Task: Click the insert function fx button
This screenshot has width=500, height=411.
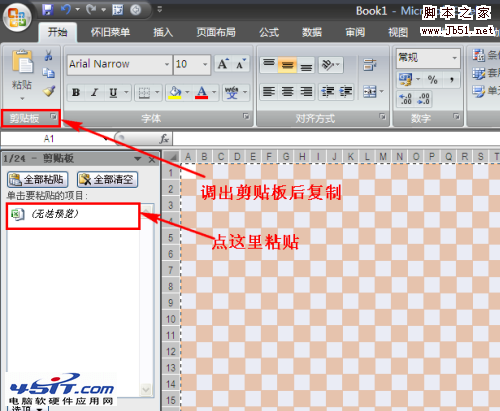Action: coord(164,139)
